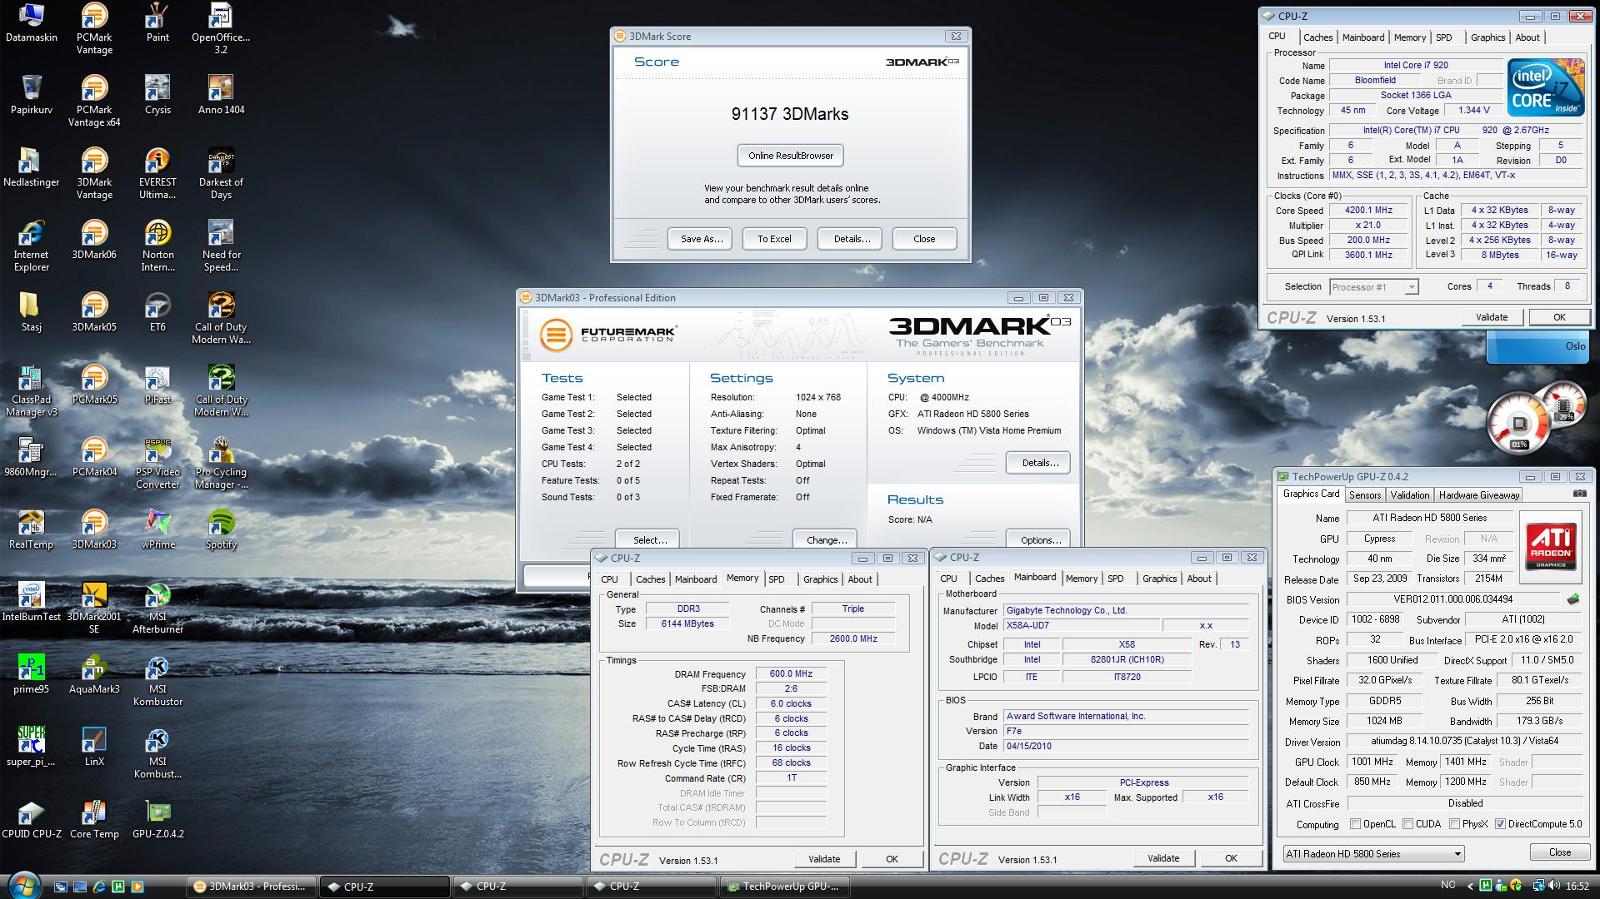Click the Change... button under Settings
Screen dimensions: 1600x899
tap(826, 539)
